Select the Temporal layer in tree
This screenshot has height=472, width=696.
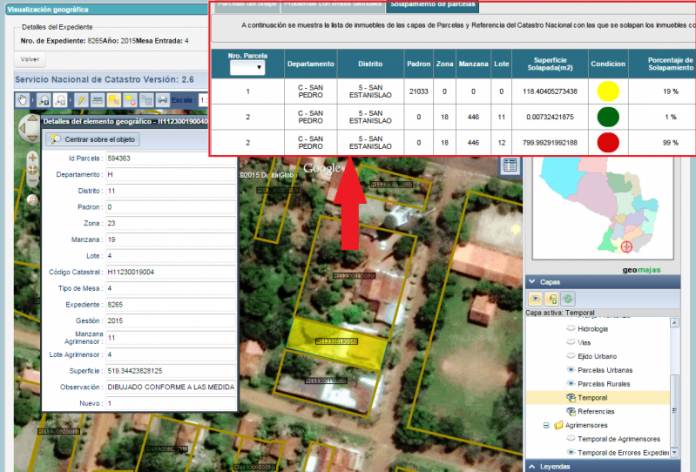[599, 397]
